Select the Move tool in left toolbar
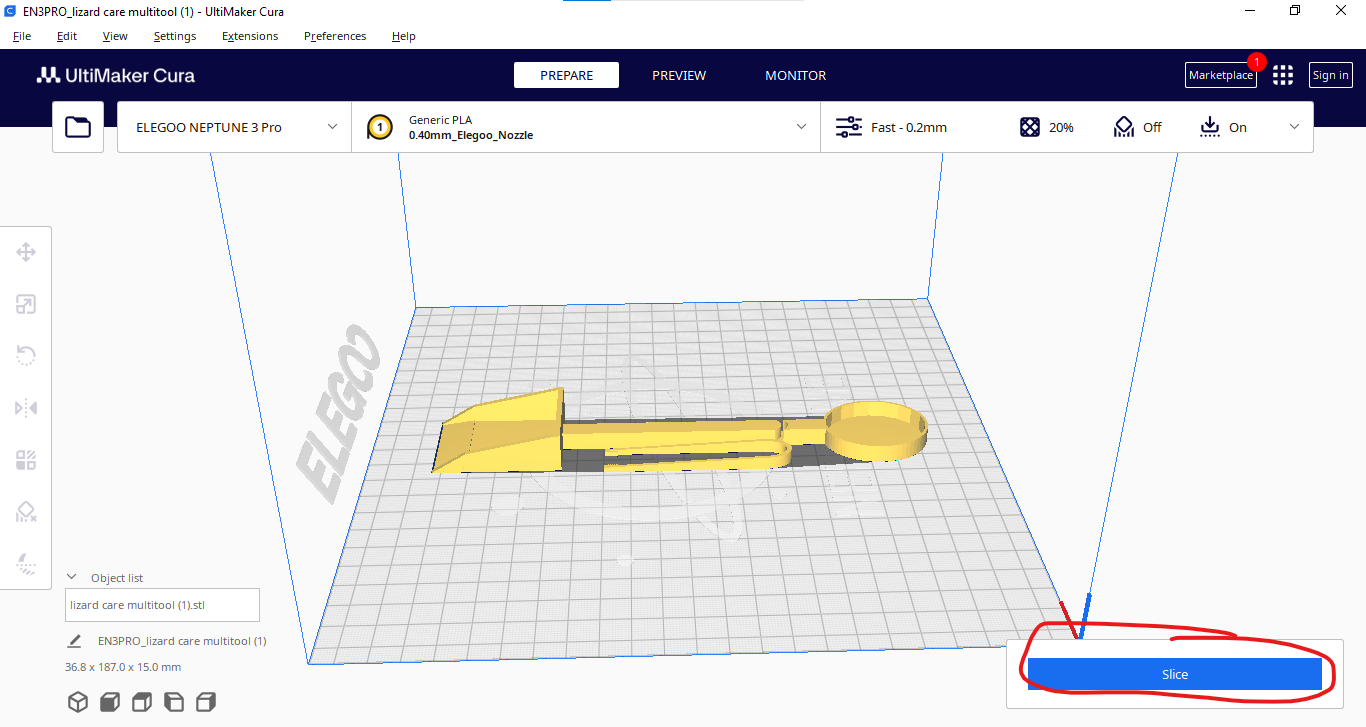This screenshot has height=727, width=1366. pos(26,252)
